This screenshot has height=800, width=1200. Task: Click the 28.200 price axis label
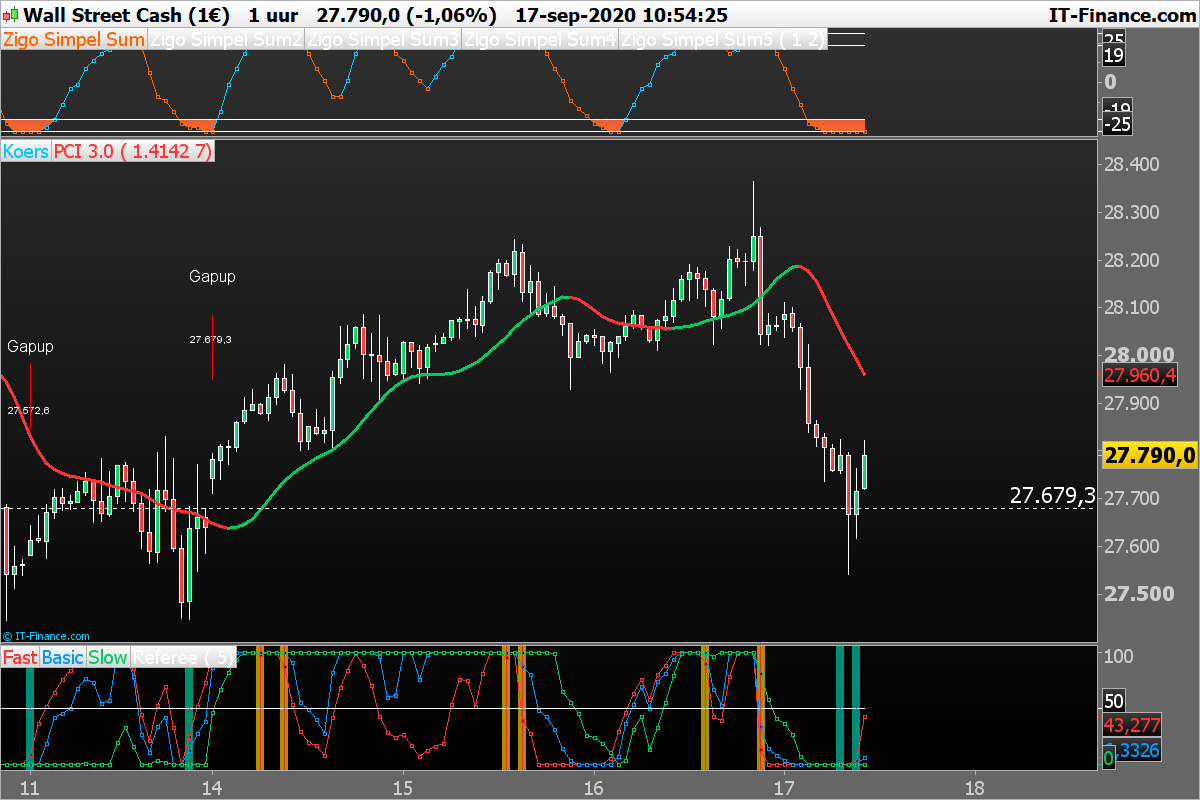coord(1134,260)
